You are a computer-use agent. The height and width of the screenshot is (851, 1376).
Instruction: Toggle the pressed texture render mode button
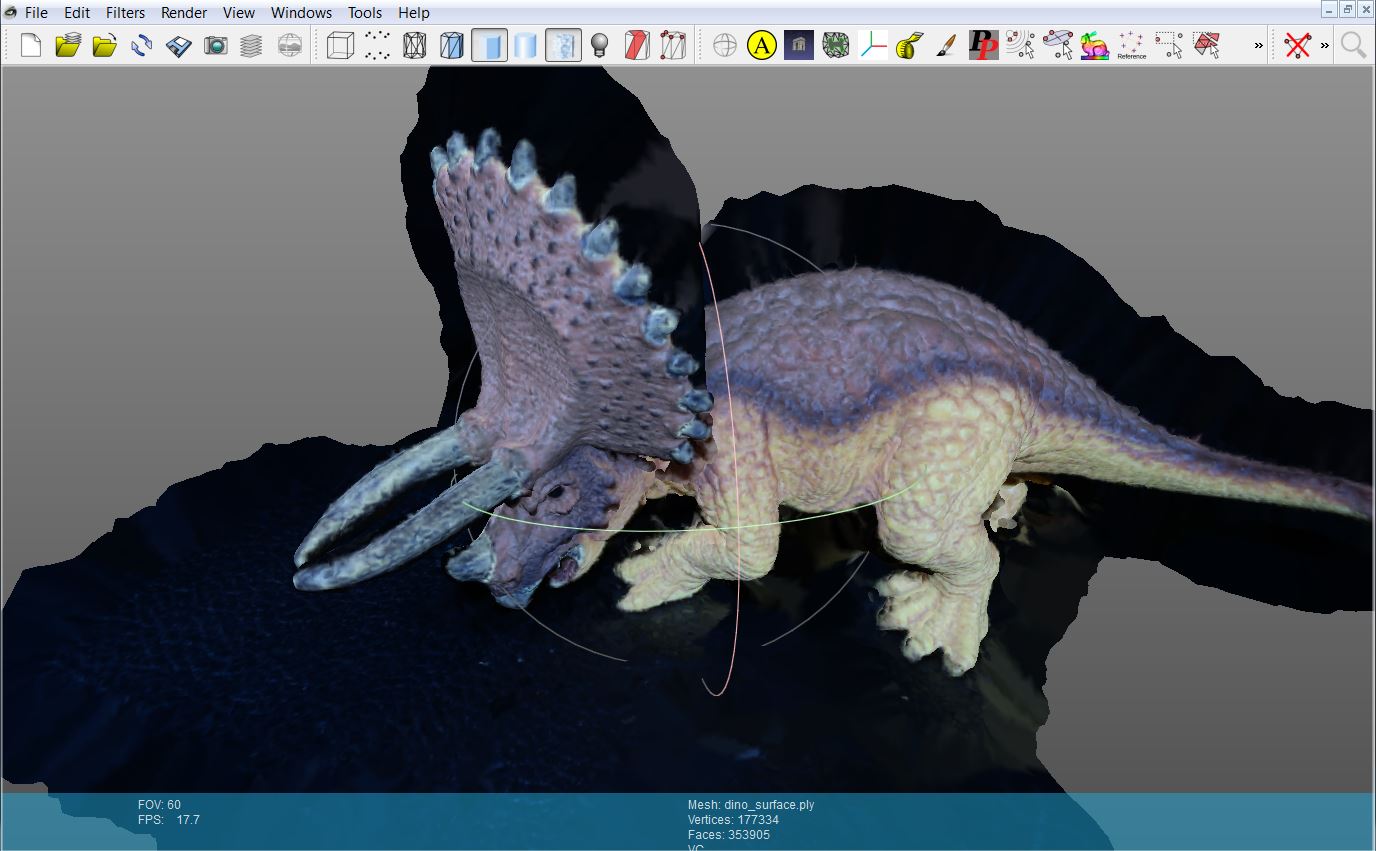pyautogui.click(x=563, y=45)
